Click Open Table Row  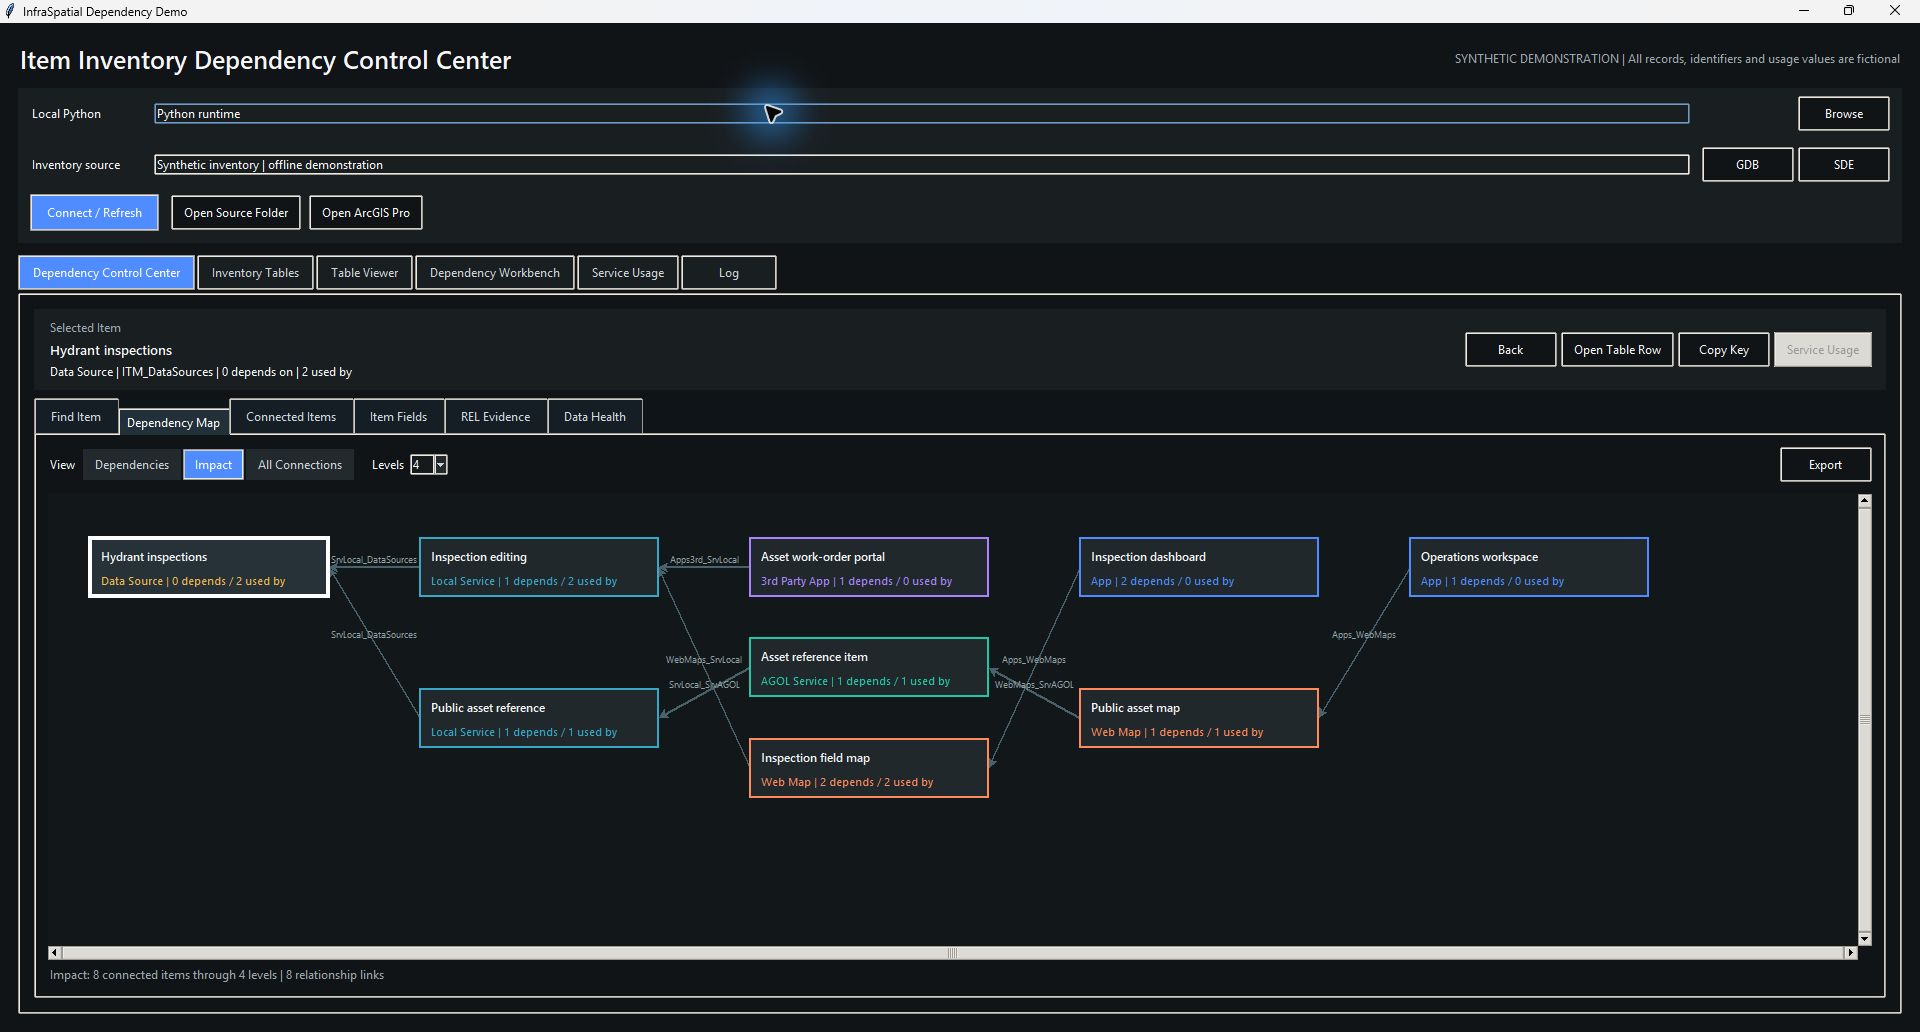pos(1617,350)
